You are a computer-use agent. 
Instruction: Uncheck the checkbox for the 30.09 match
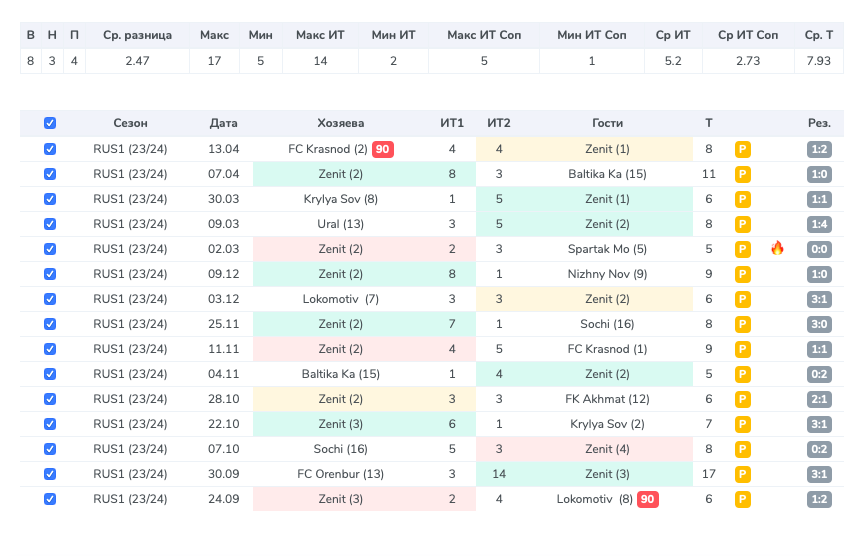point(50,474)
